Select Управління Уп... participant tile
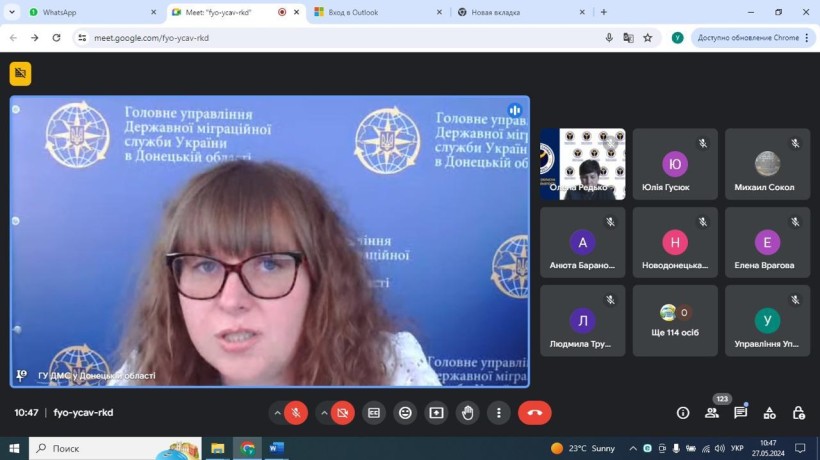This screenshot has height=460, width=820. 767,321
